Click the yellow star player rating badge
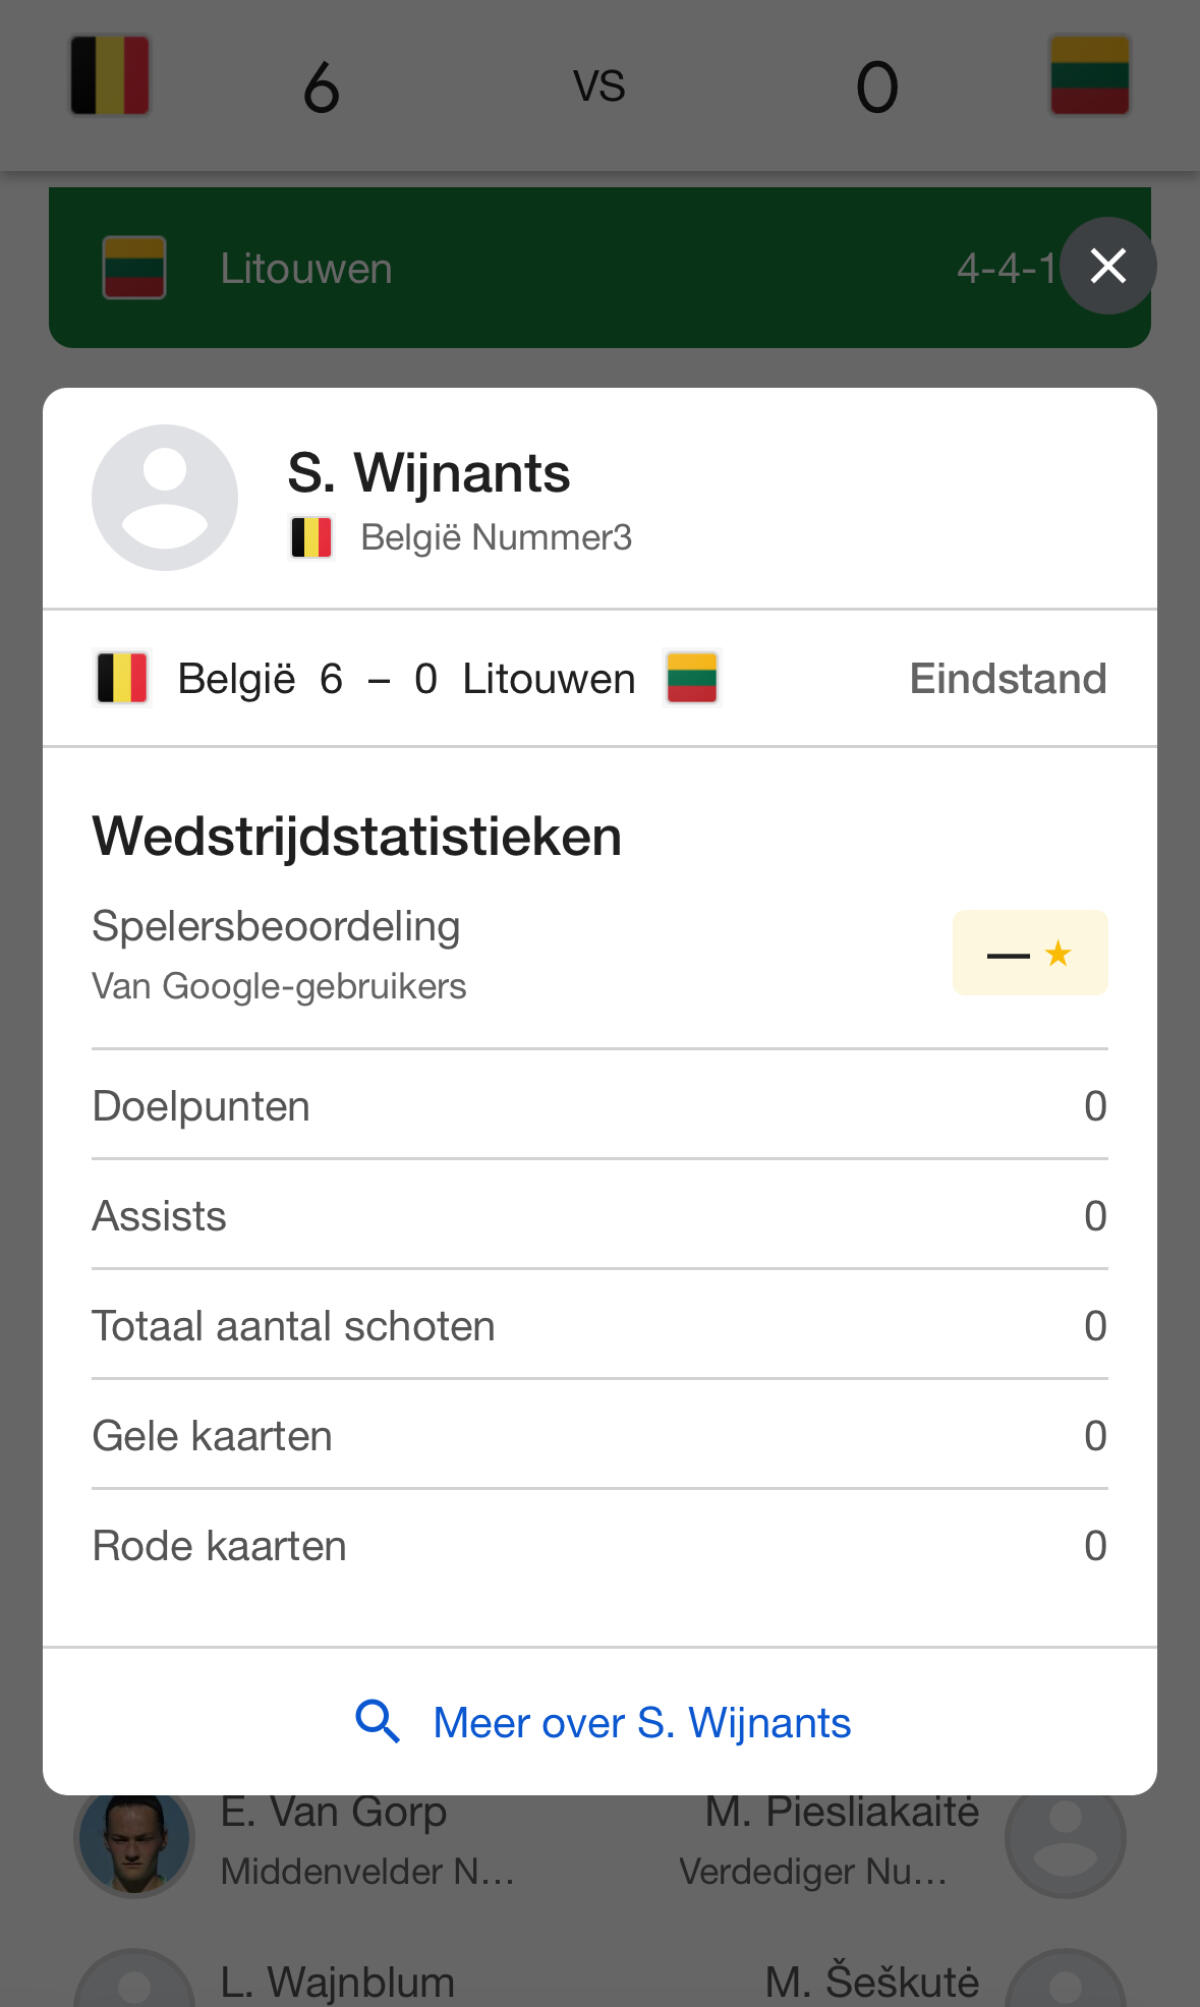 (1029, 953)
